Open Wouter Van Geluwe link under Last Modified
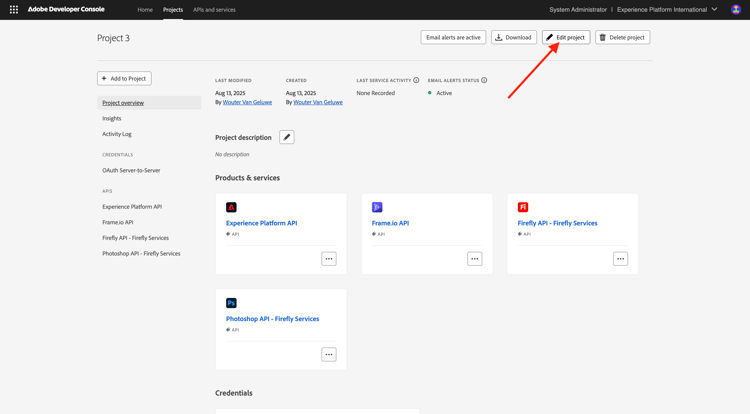Screen dimensions: 750x414 (247, 102)
